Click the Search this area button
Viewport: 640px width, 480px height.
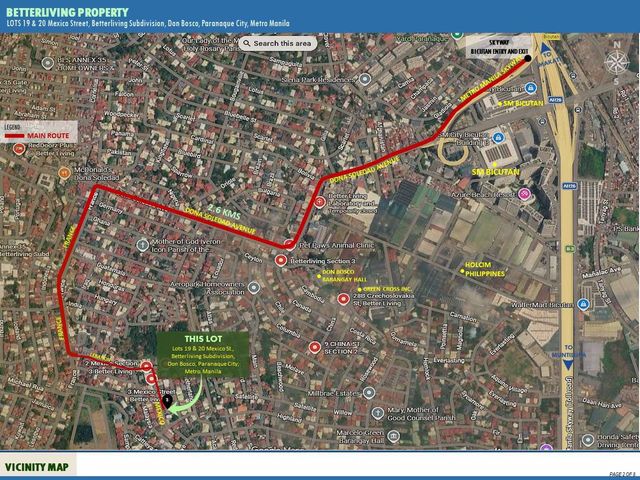(x=278, y=43)
